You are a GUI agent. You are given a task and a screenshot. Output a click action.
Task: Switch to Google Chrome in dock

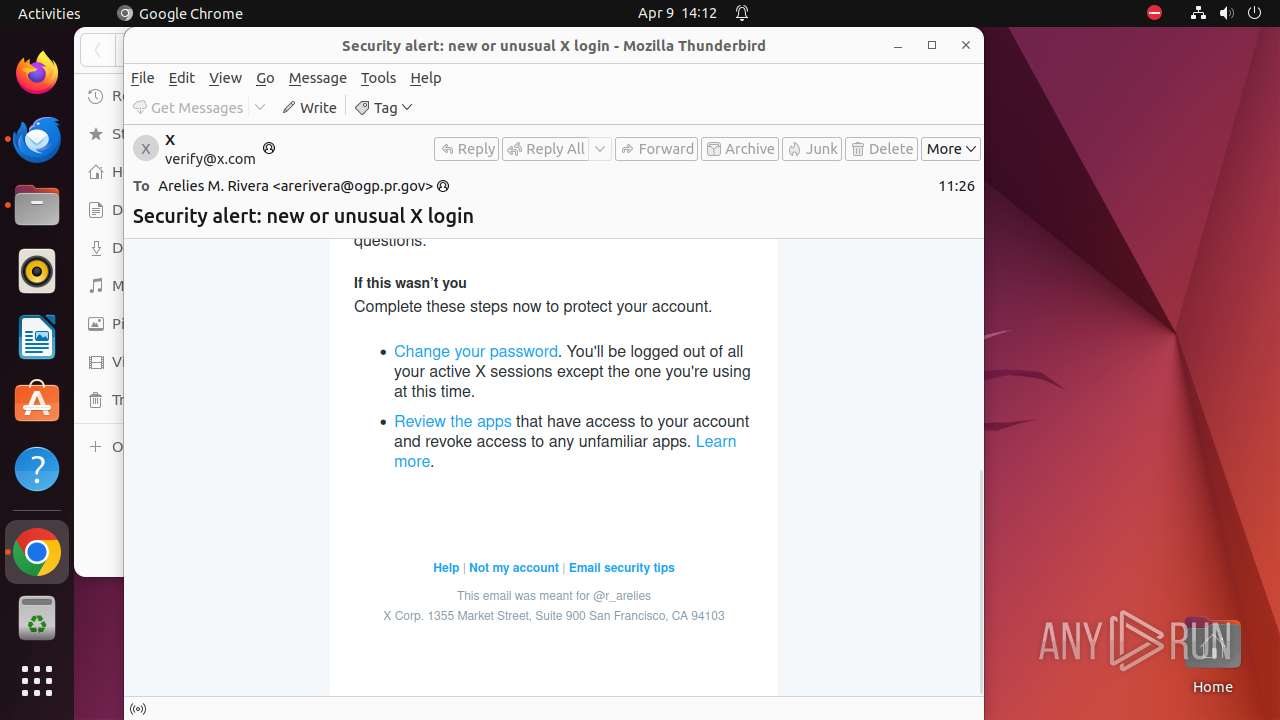pos(37,552)
